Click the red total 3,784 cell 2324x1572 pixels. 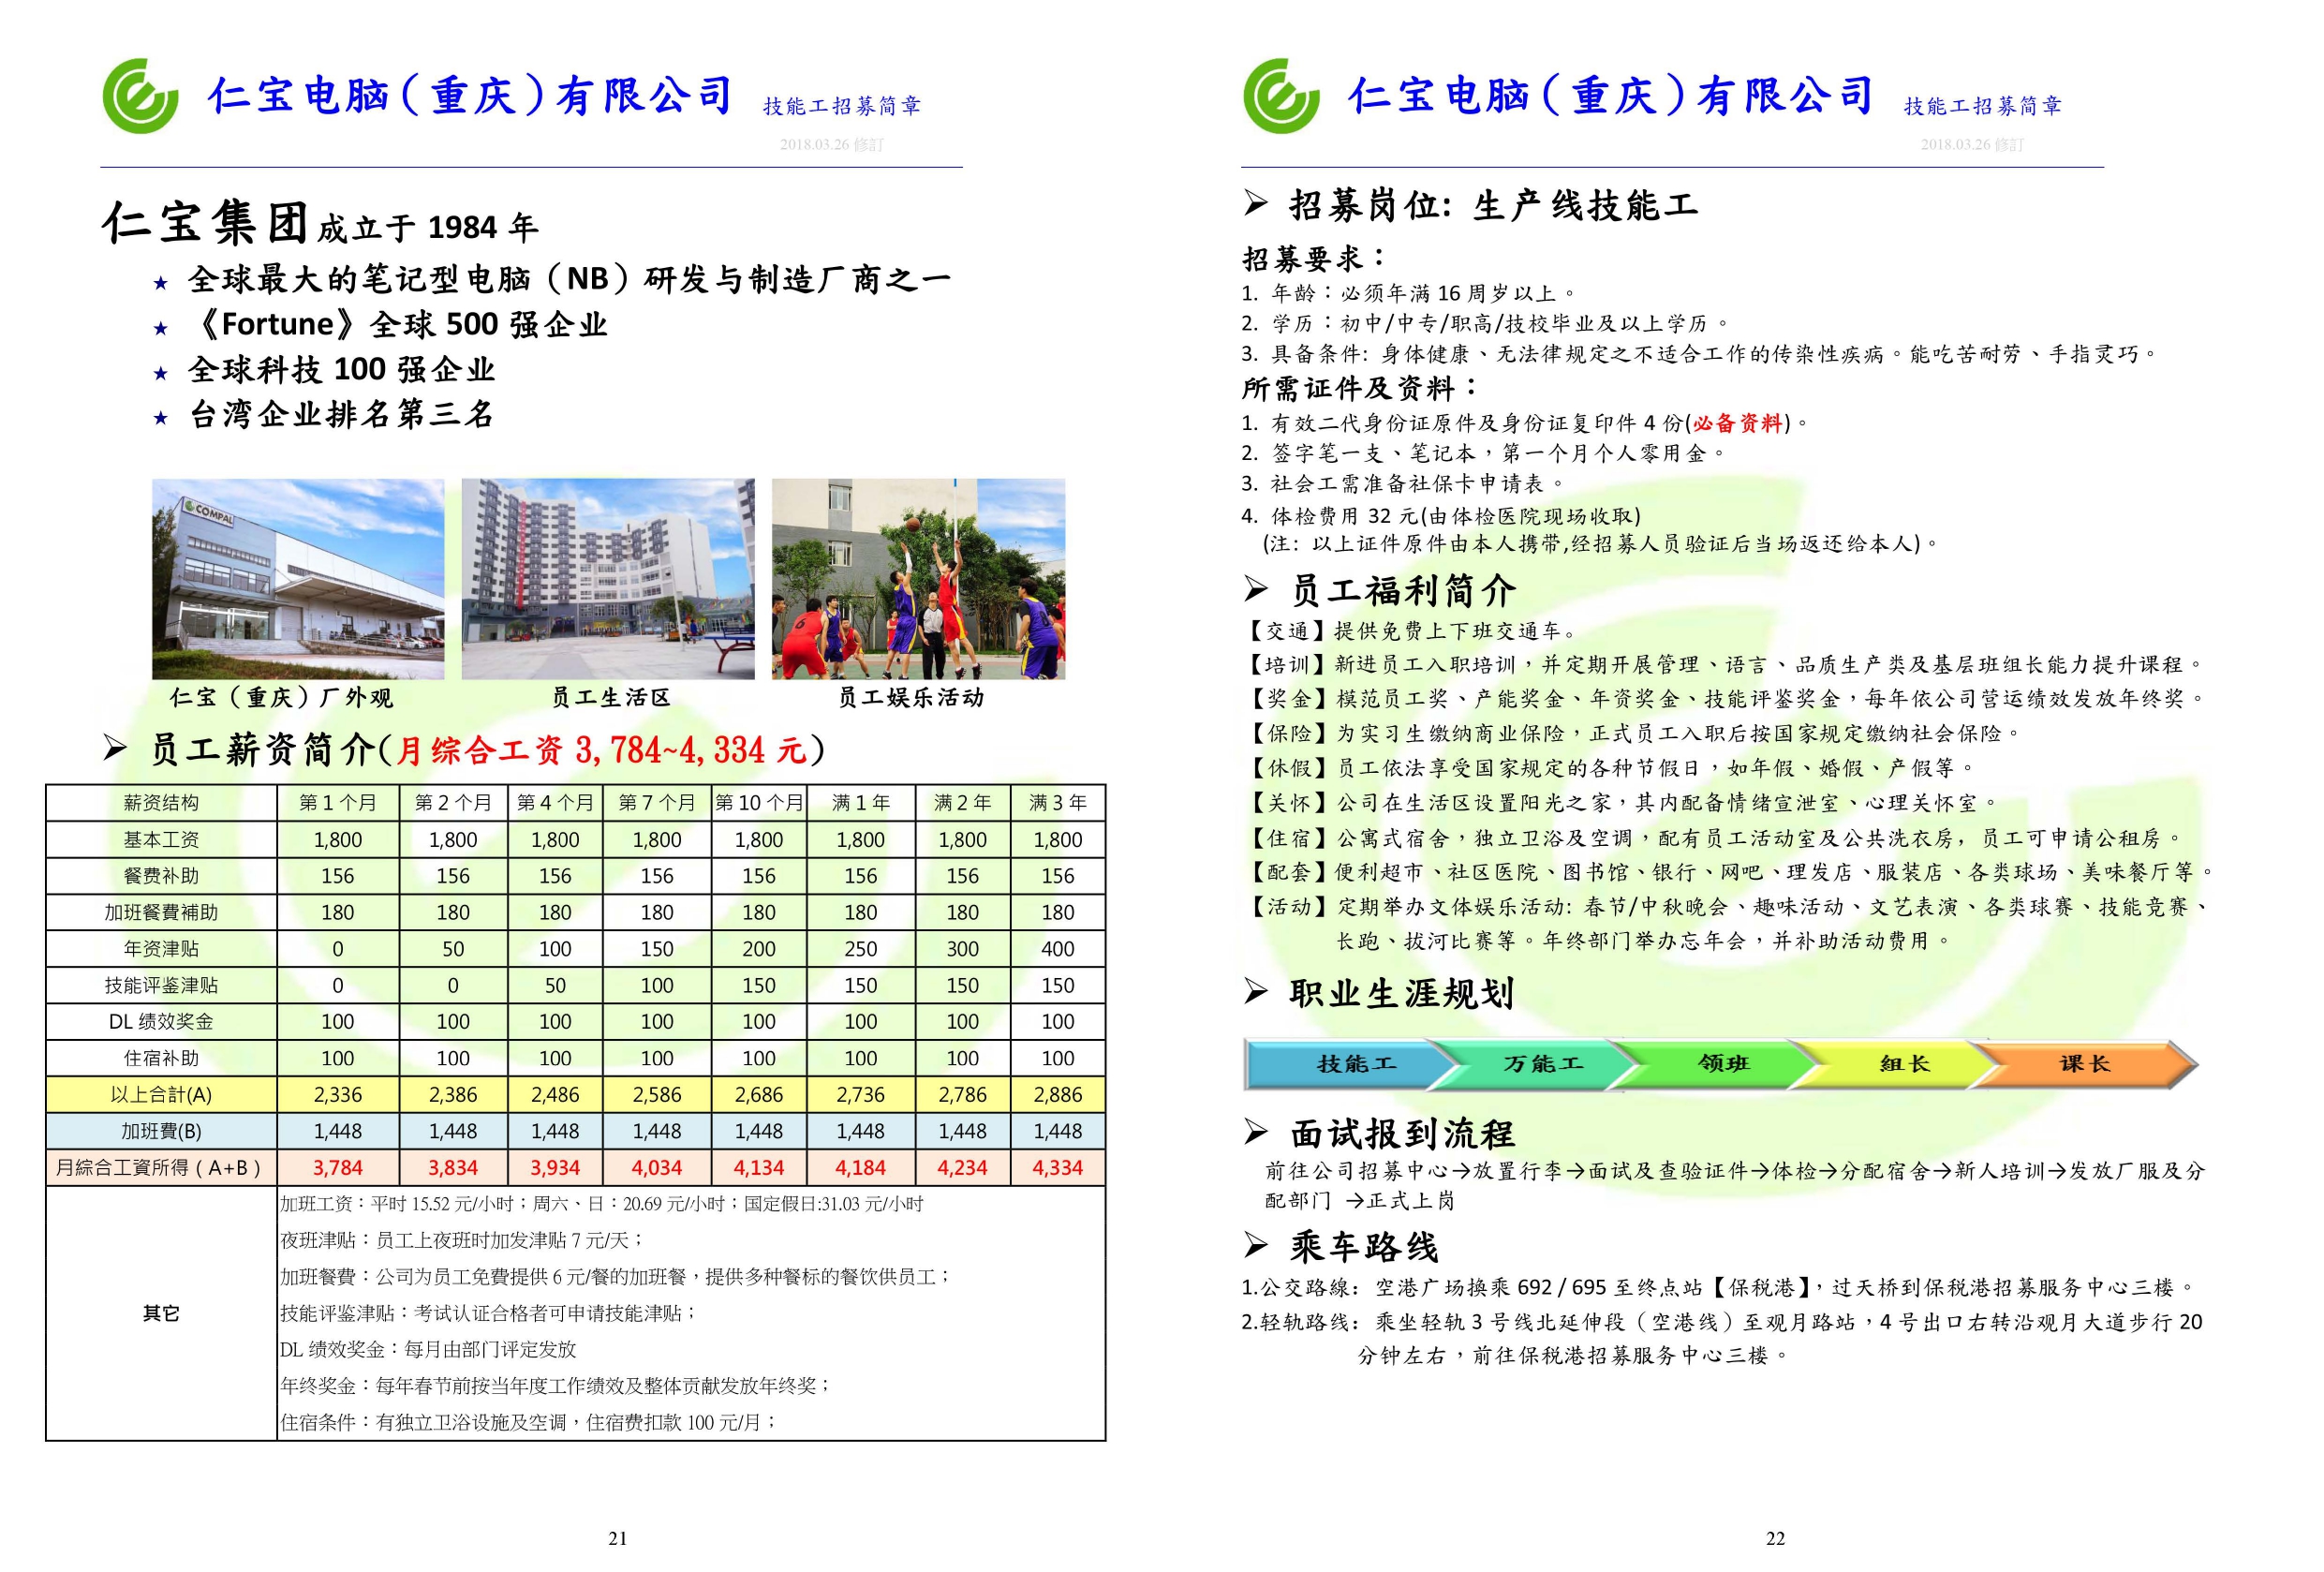(x=338, y=1168)
